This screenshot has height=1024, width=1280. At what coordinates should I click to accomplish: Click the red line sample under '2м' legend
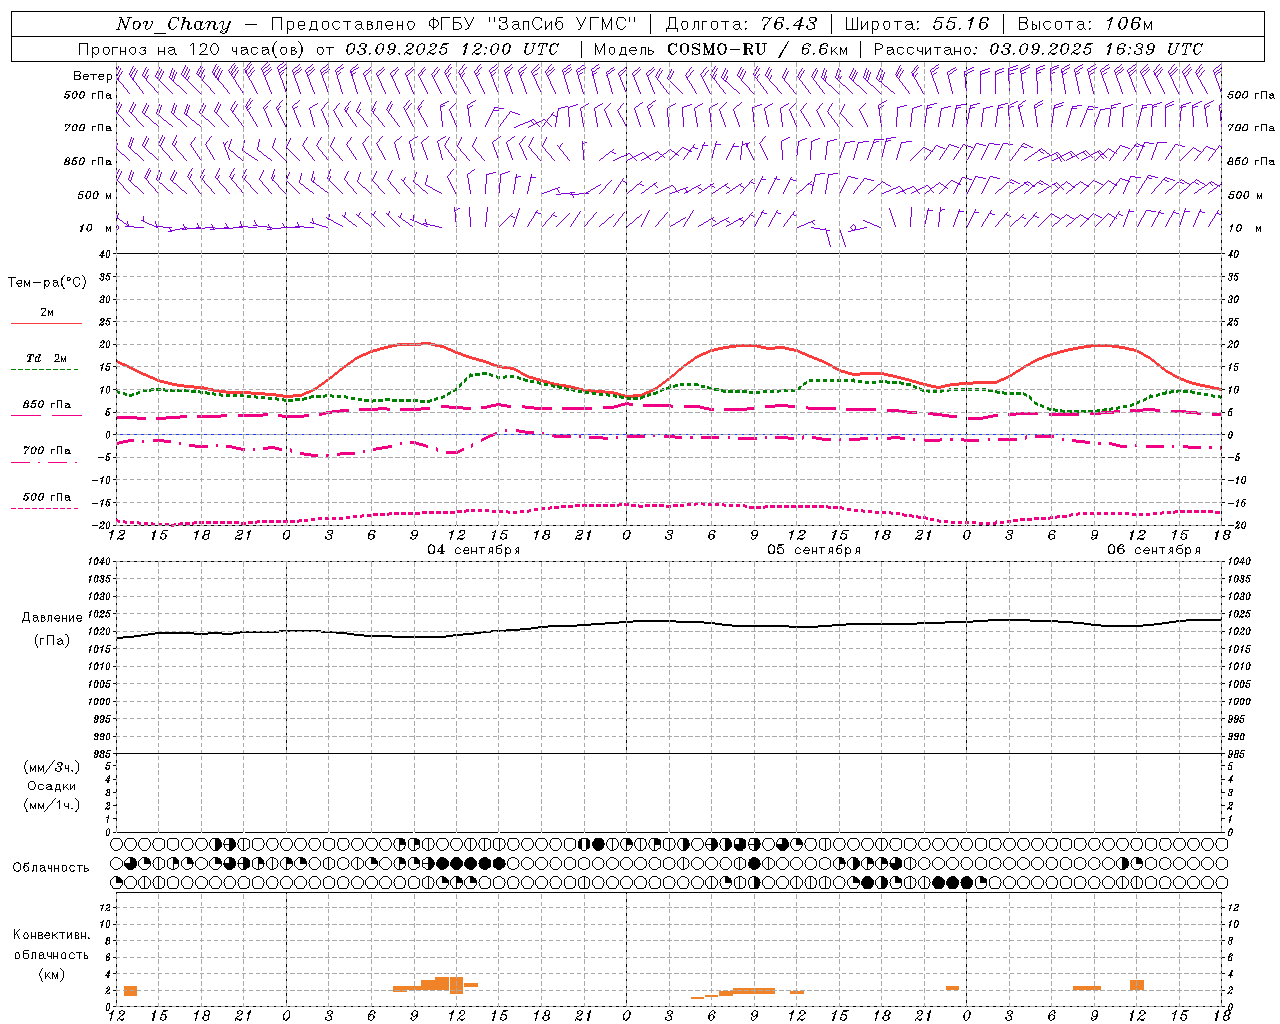[x=46, y=323]
